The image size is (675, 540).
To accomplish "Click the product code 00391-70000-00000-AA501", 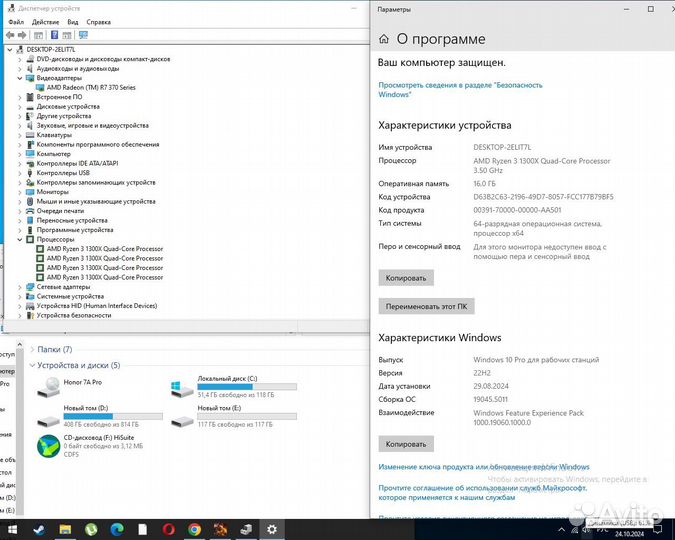I will 517,210.
